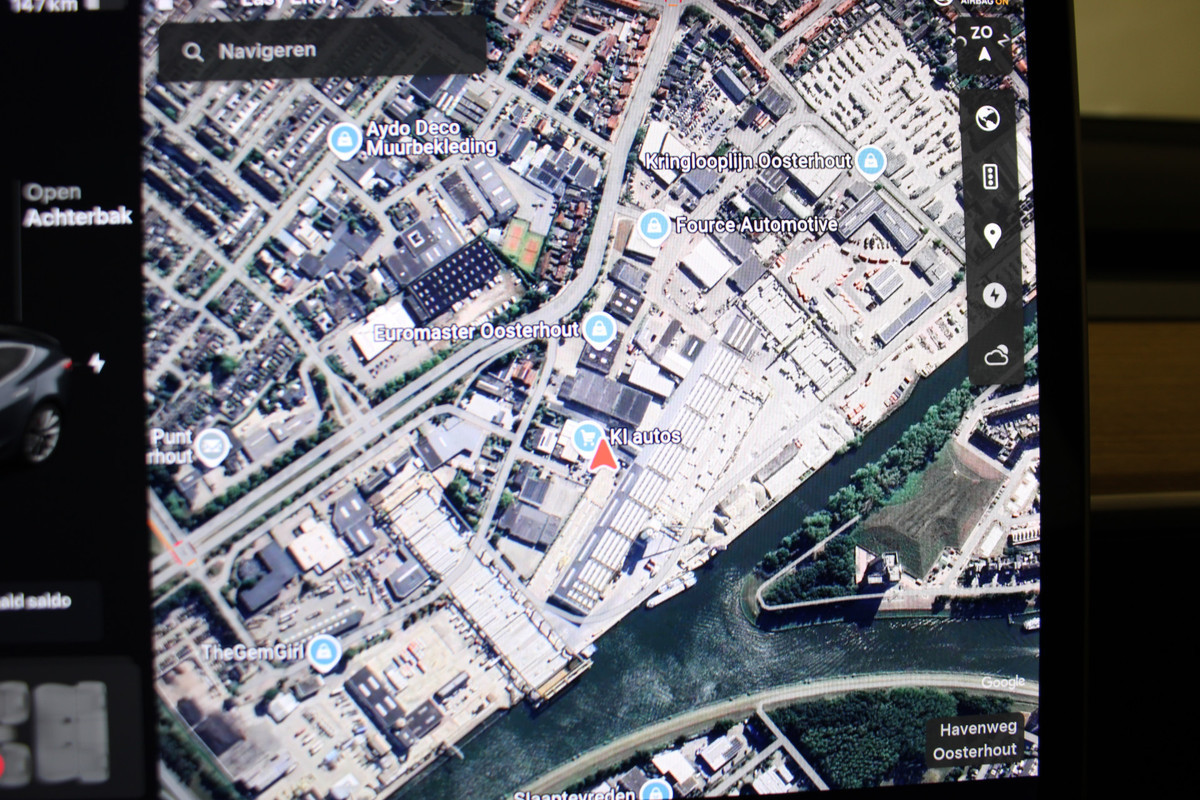Screen dimensions: 1200x800
Task: Click the Google attribution link
Action: coord(1002,682)
